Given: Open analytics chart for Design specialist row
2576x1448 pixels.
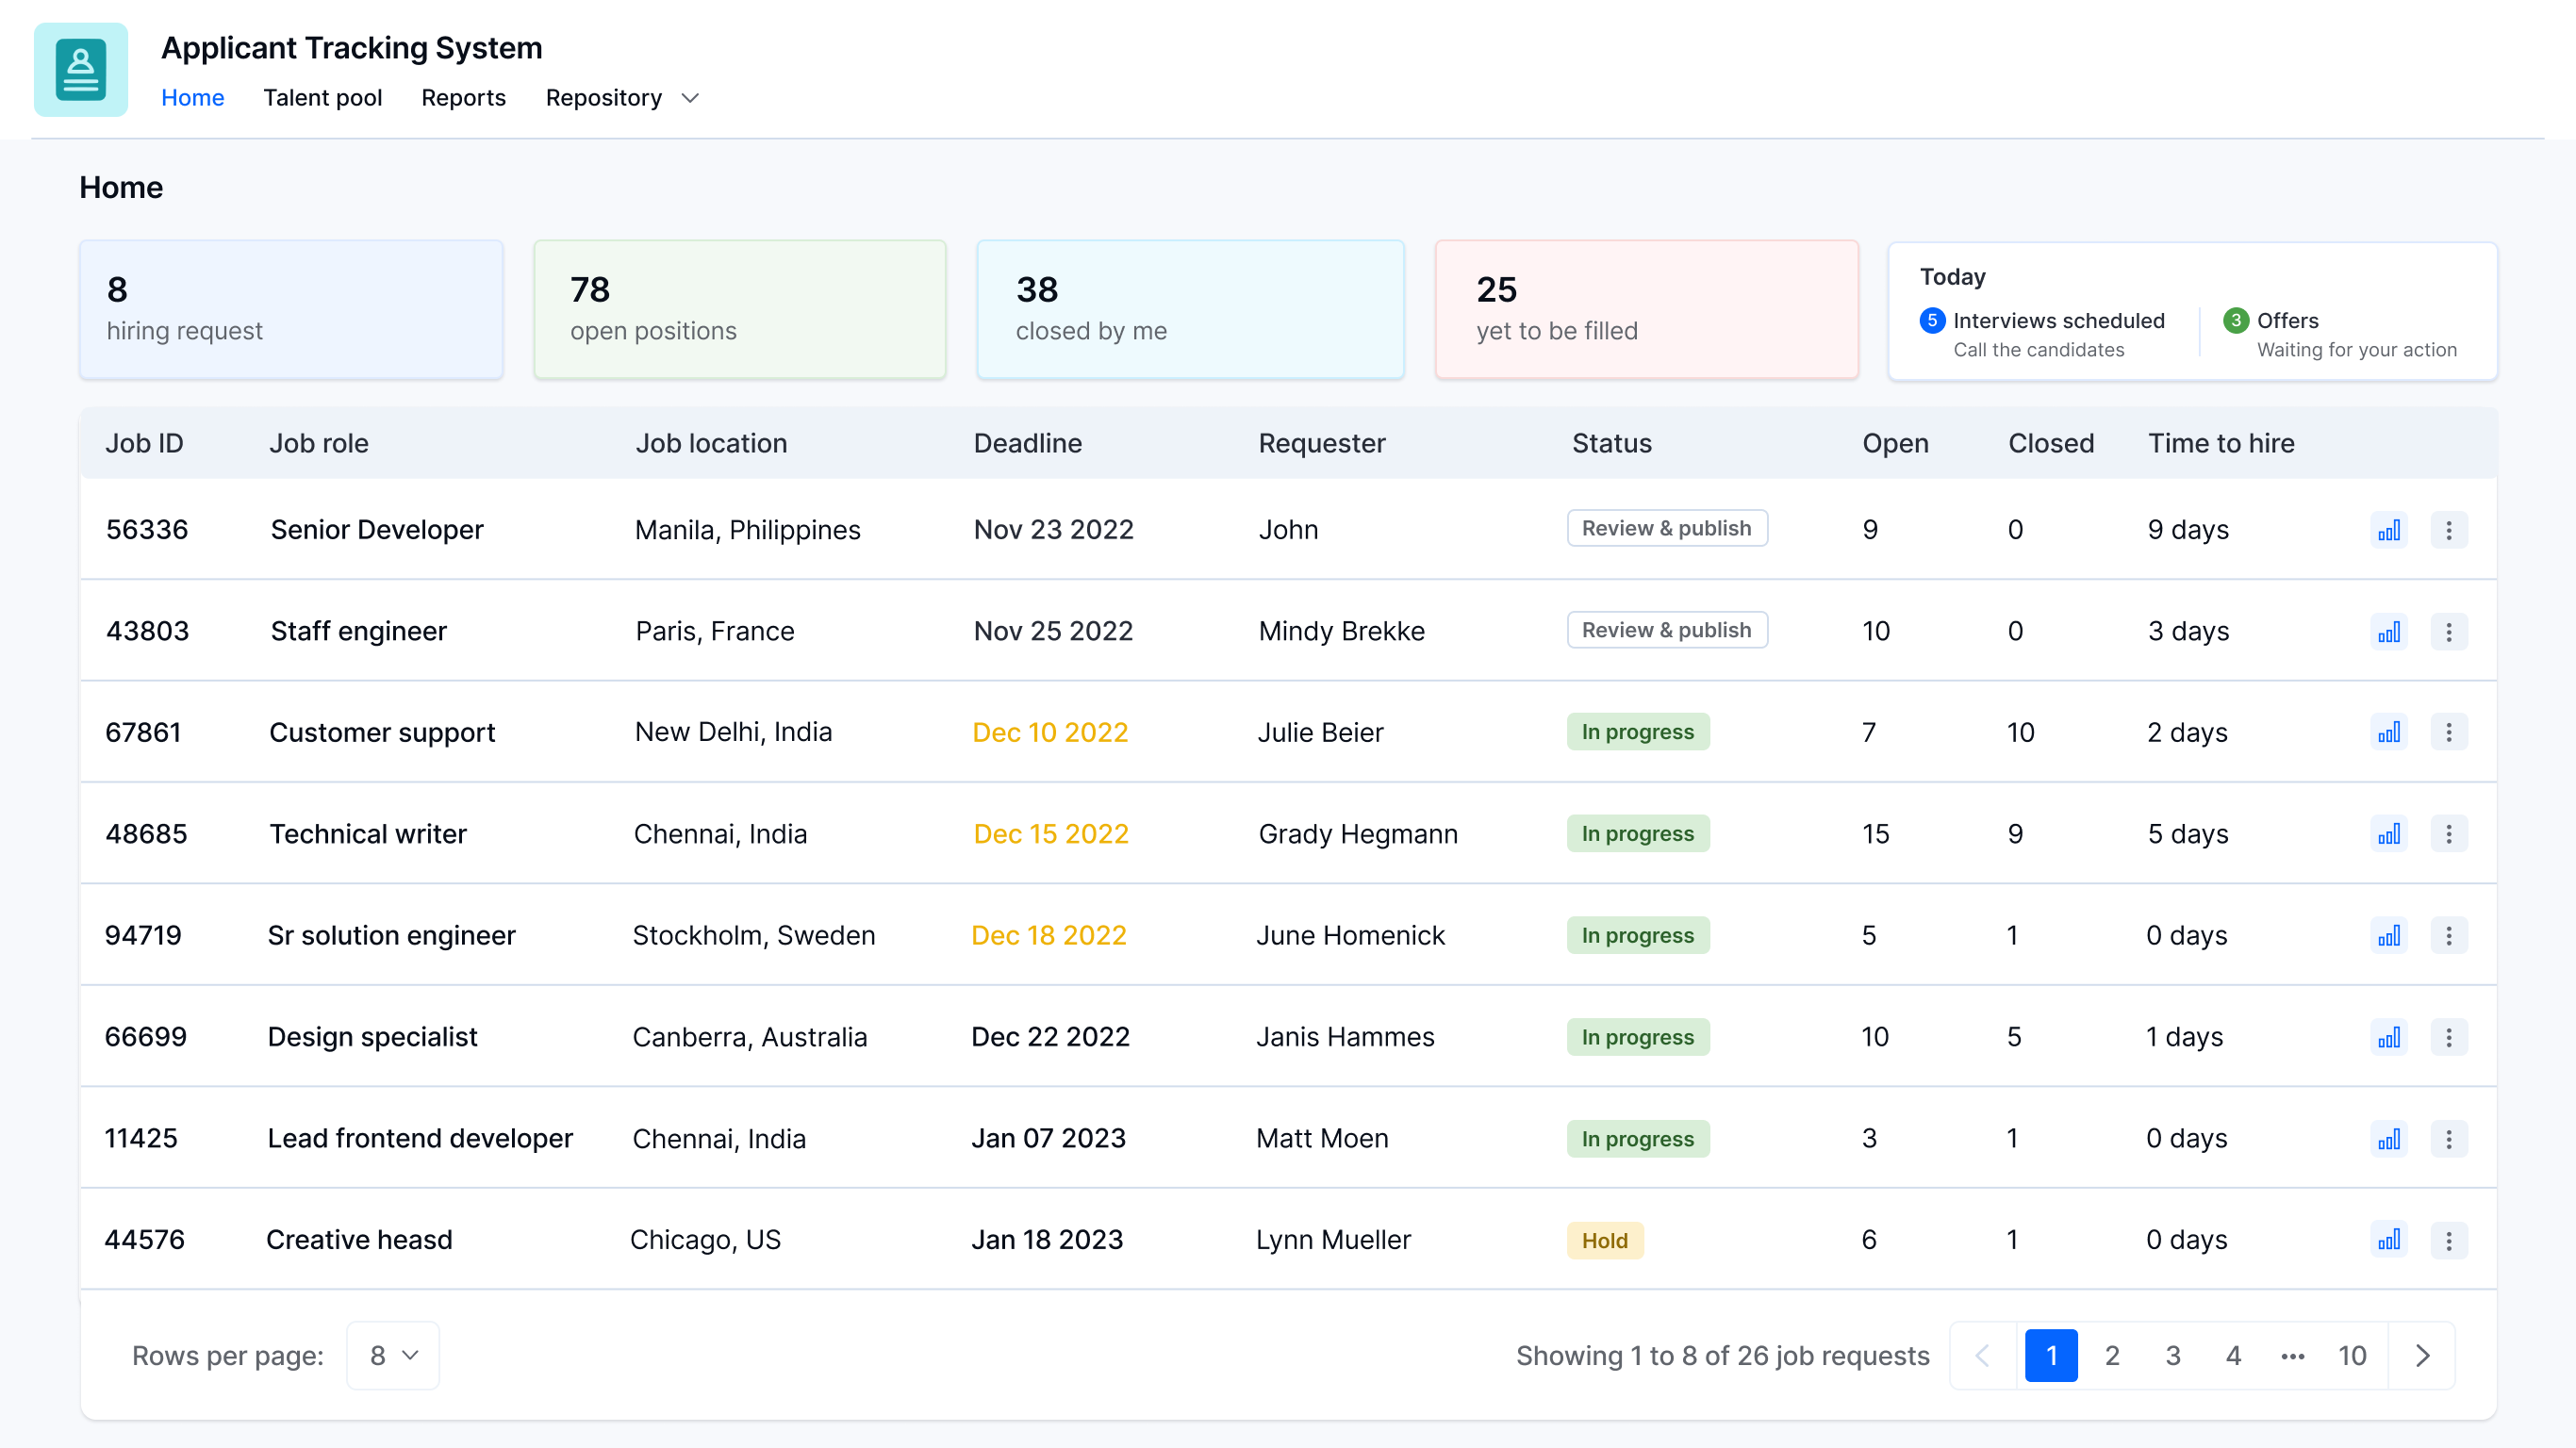Looking at the screenshot, I should tap(2390, 1037).
